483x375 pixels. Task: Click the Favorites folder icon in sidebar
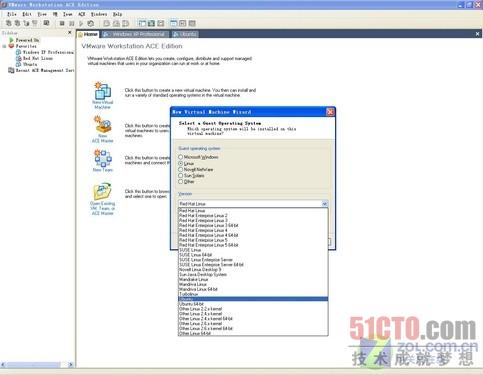(x=11, y=46)
